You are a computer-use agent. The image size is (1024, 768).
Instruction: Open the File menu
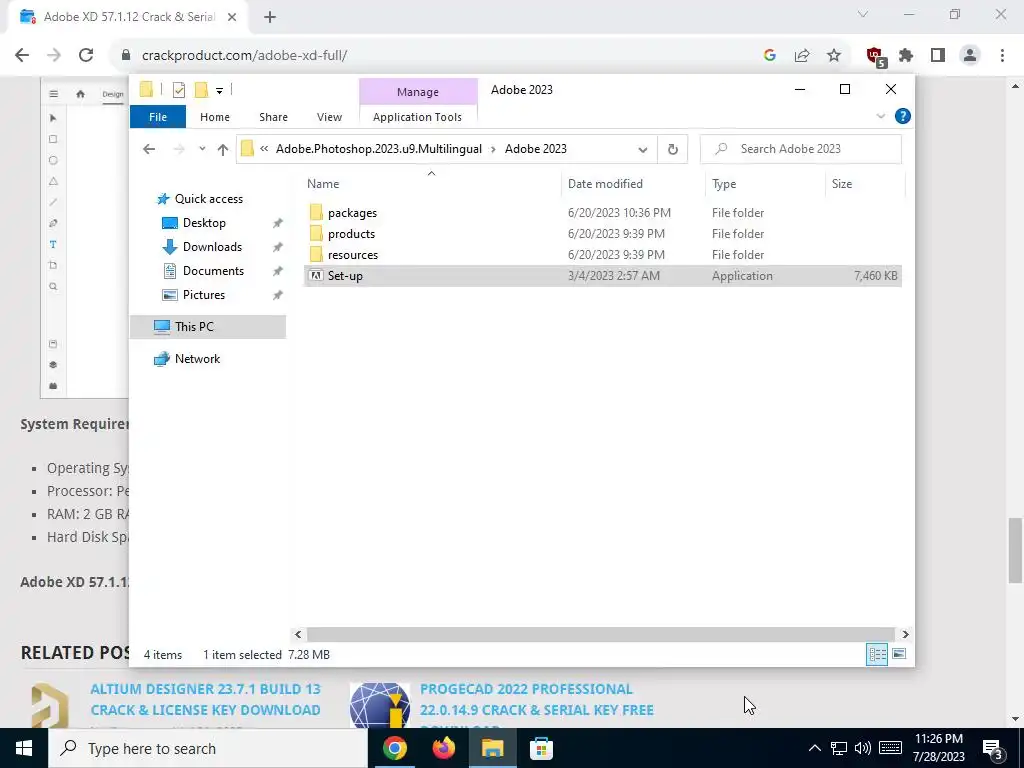tap(158, 117)
